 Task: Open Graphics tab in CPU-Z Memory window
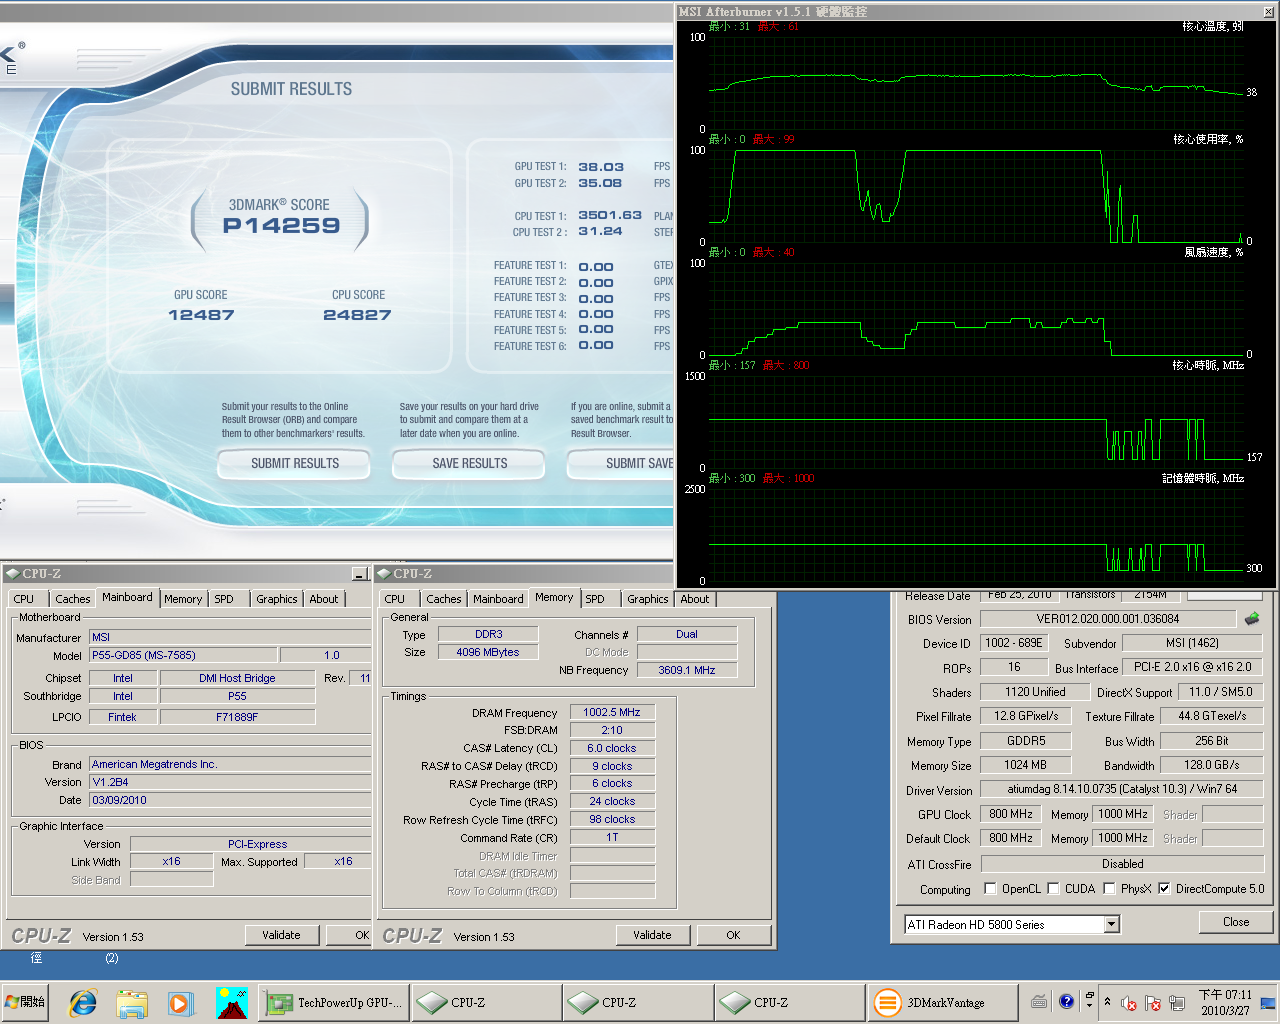pyautogui.click(x=647, y=599)
